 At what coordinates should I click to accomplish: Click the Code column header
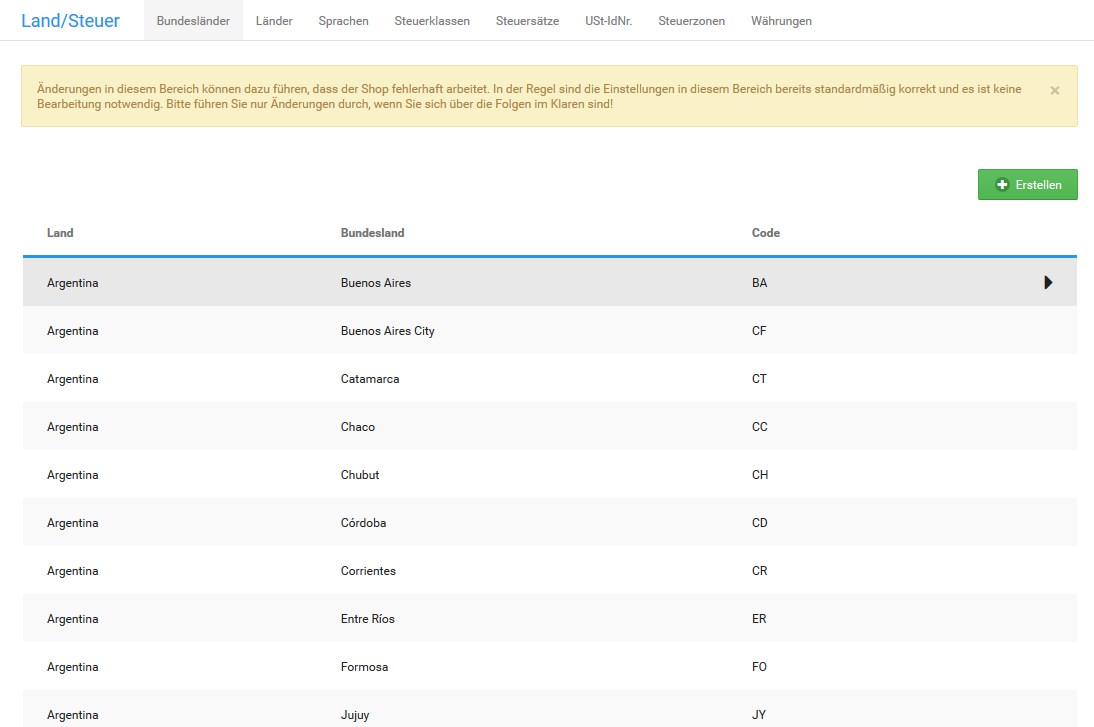pos(765,233)
